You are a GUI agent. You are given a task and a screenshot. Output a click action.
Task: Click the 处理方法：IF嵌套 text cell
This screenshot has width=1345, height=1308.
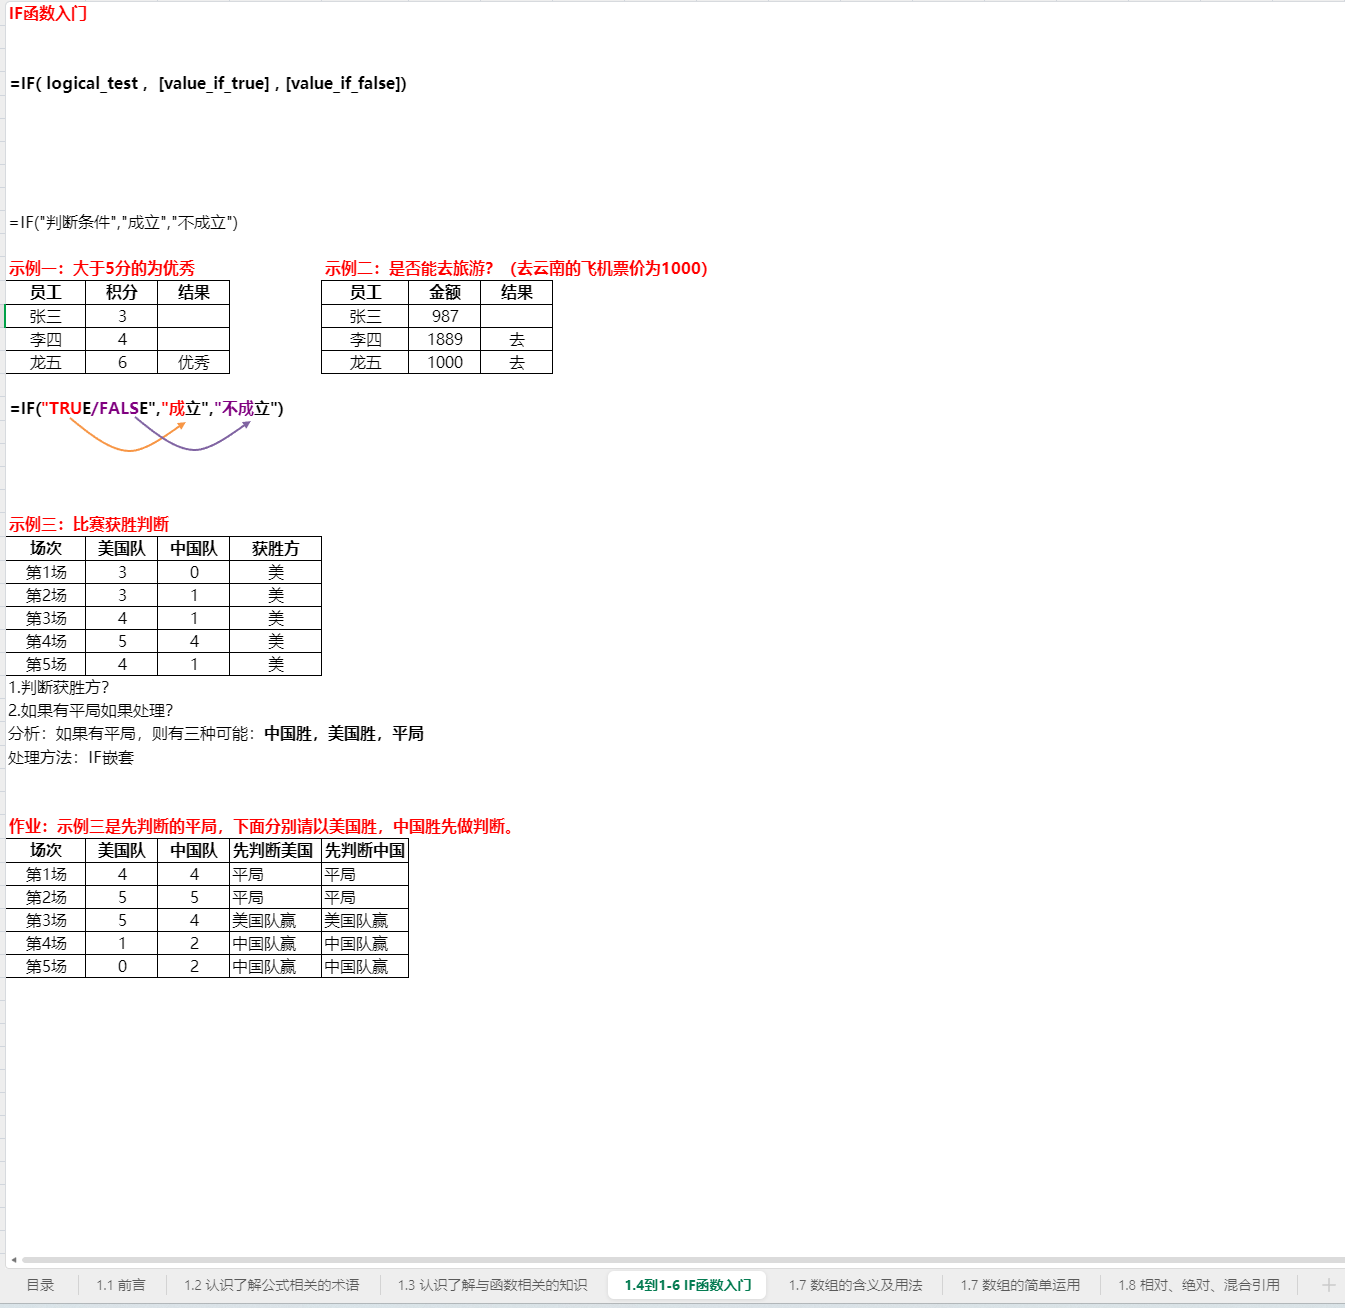71,758
